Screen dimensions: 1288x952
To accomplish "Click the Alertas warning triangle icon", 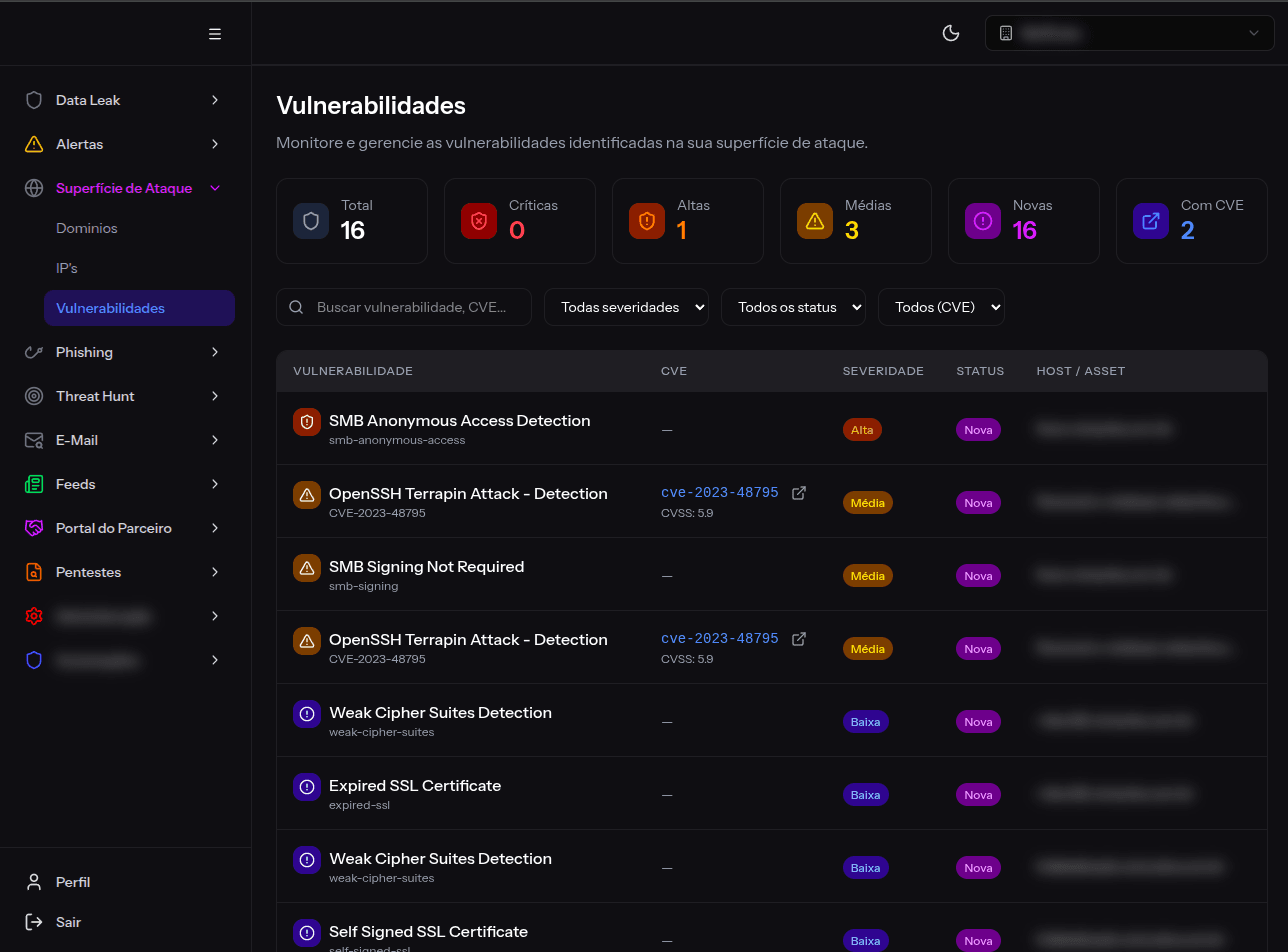I will (34, 144).
